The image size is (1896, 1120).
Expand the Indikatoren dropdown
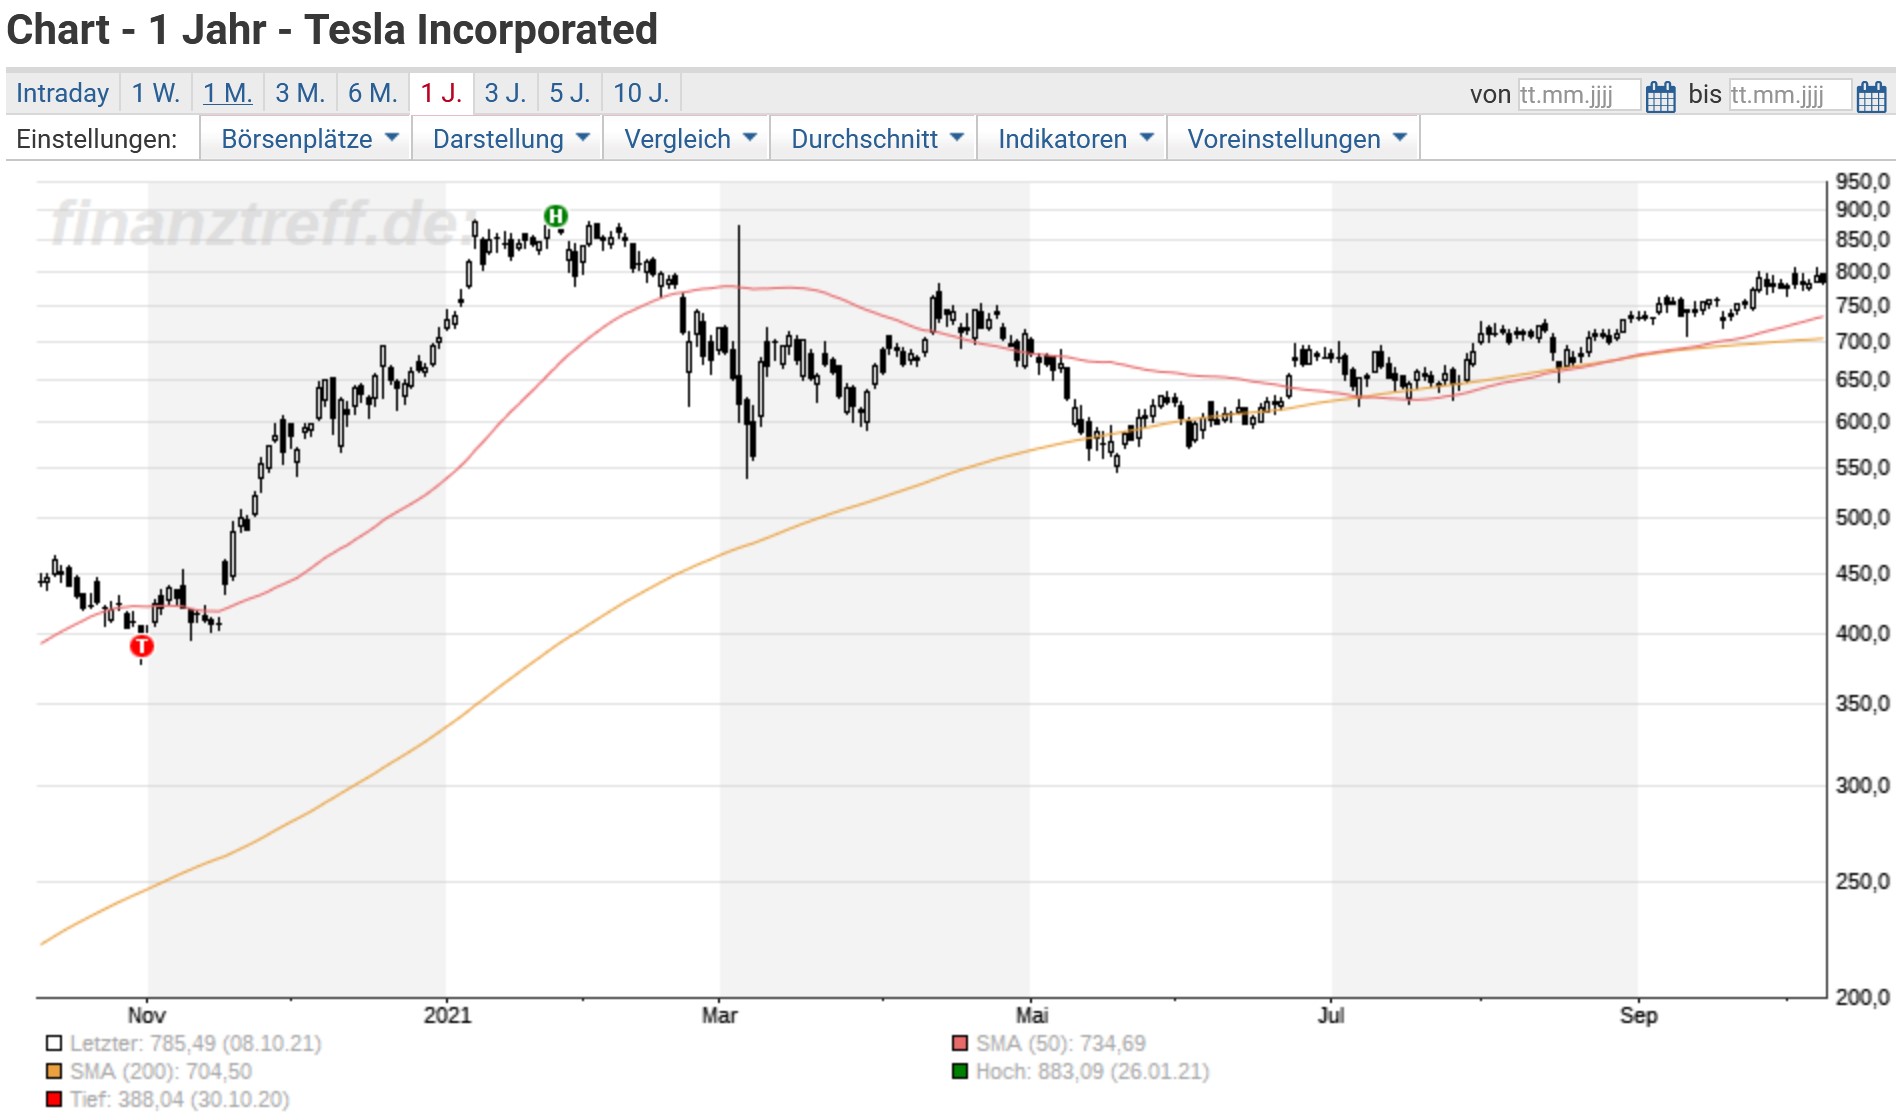tap(1072, 138)
